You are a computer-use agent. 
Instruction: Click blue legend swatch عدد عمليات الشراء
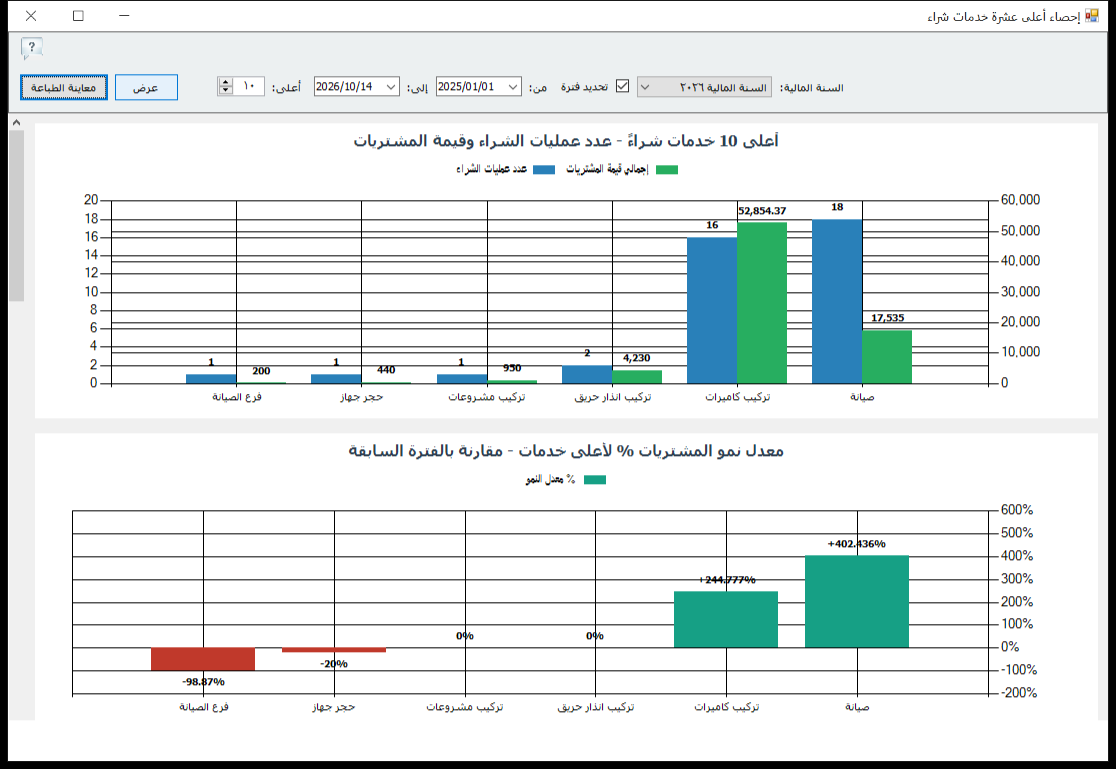(544, 169)
